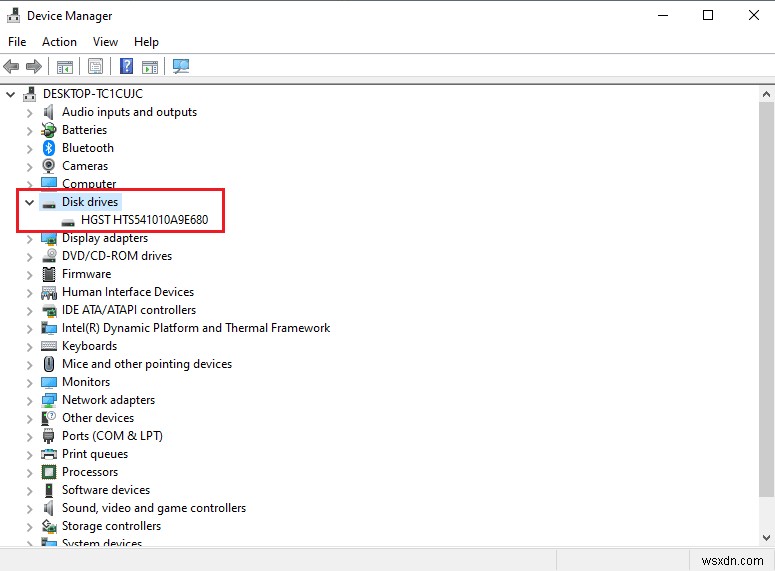Select the Ports (COM & LPT) label
The height and width of the screenshot is (571, 775).
pos(112,436)
